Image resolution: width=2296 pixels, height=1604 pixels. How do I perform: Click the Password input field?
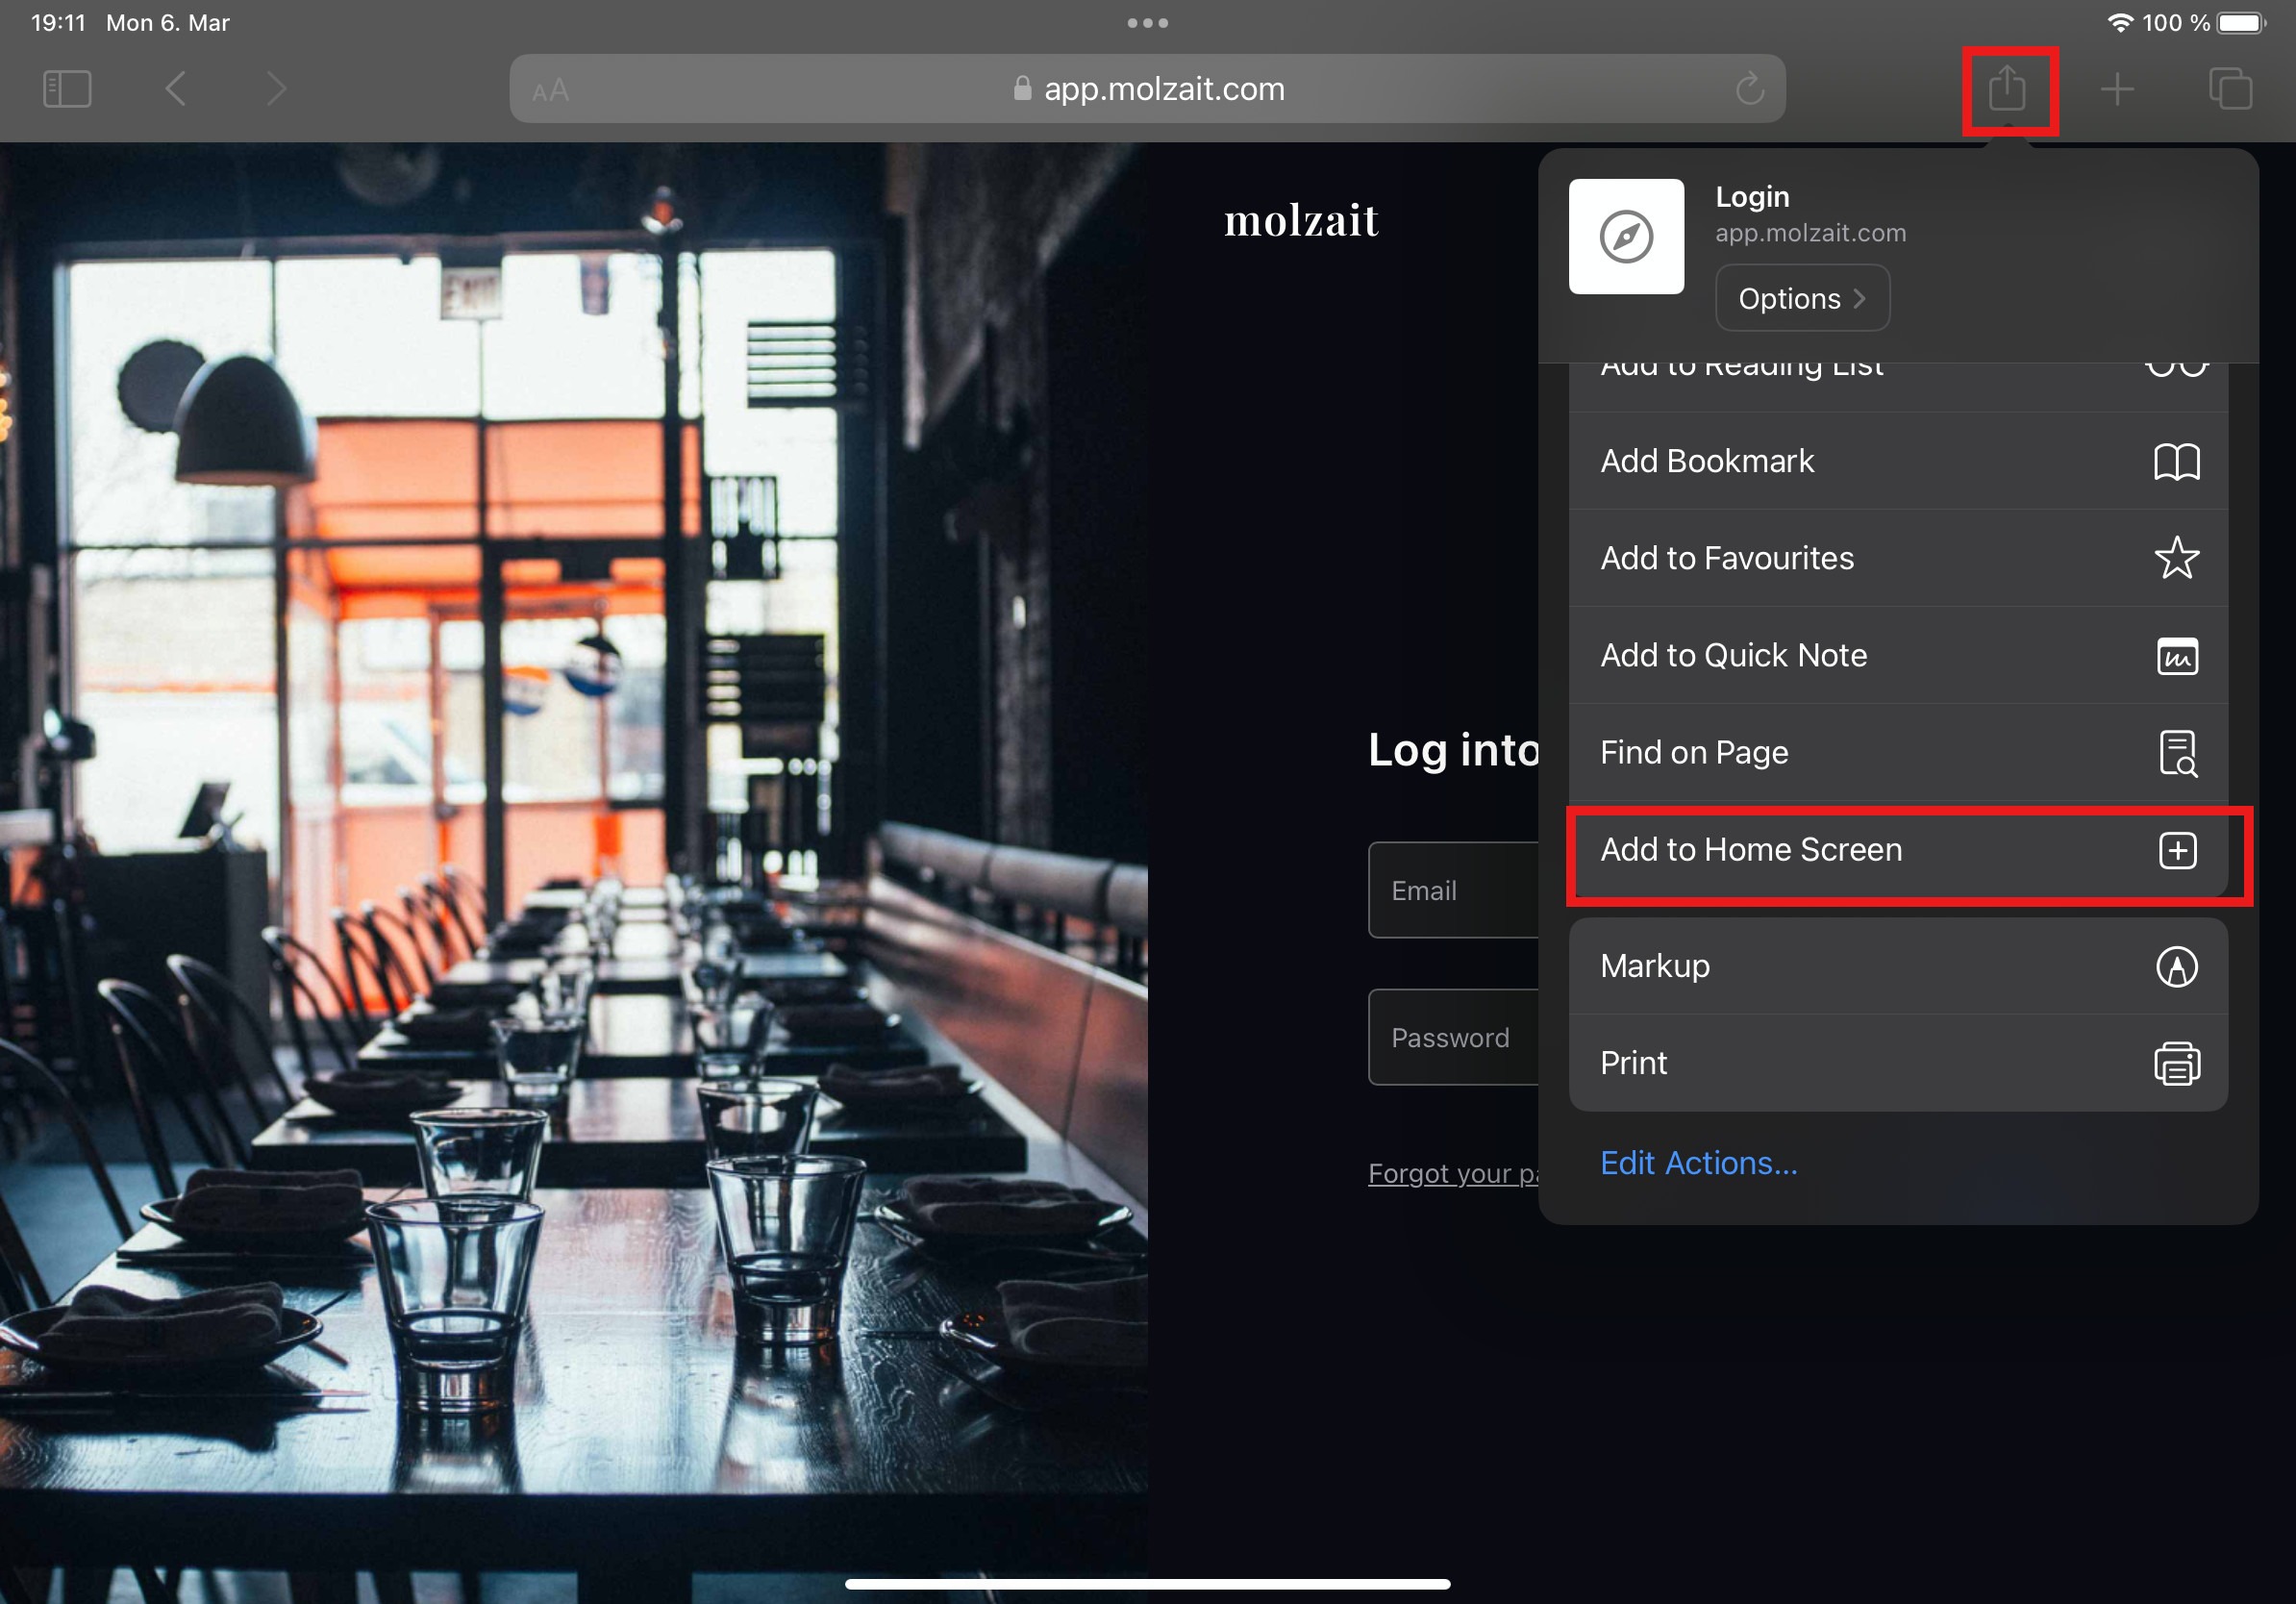click(1453, 1037)
